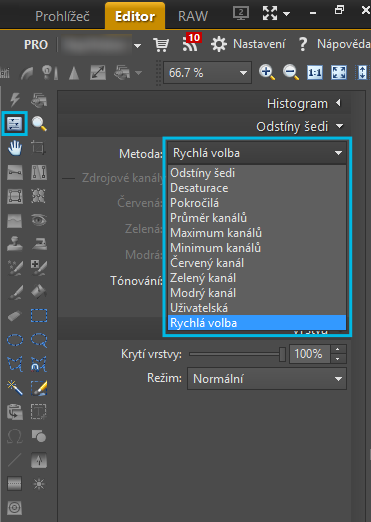
Task: Click the 100% opacity value field
Action: click(x=310, y=354)
